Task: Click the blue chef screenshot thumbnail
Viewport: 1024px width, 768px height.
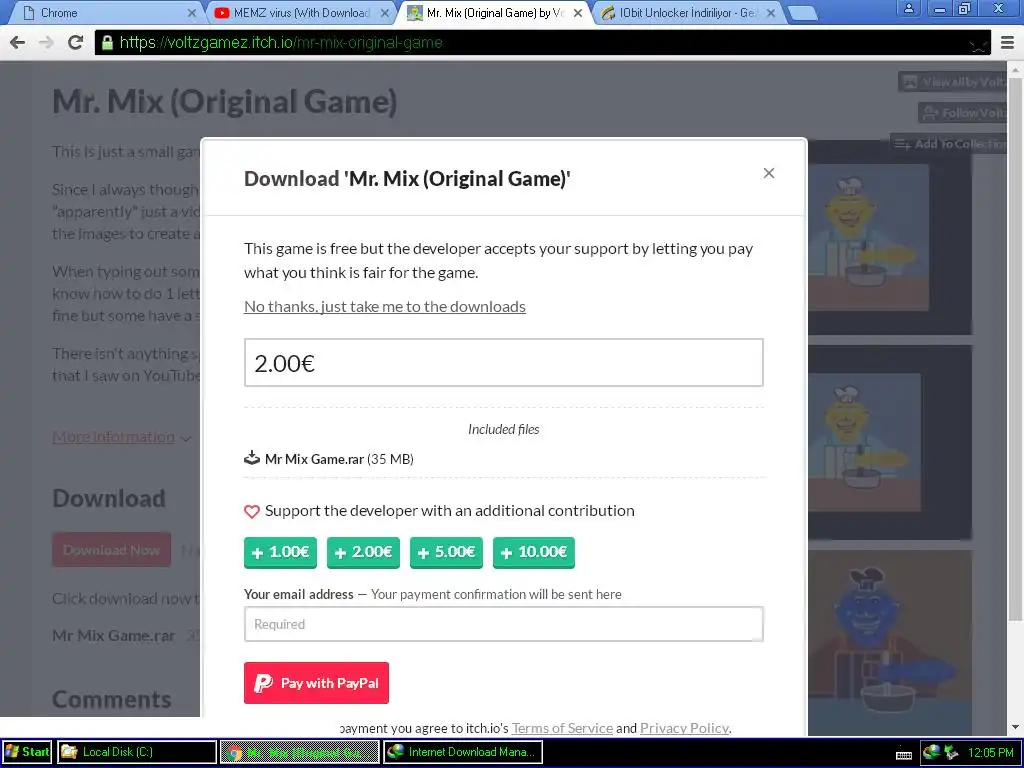Action: click(x=889, y=643)
